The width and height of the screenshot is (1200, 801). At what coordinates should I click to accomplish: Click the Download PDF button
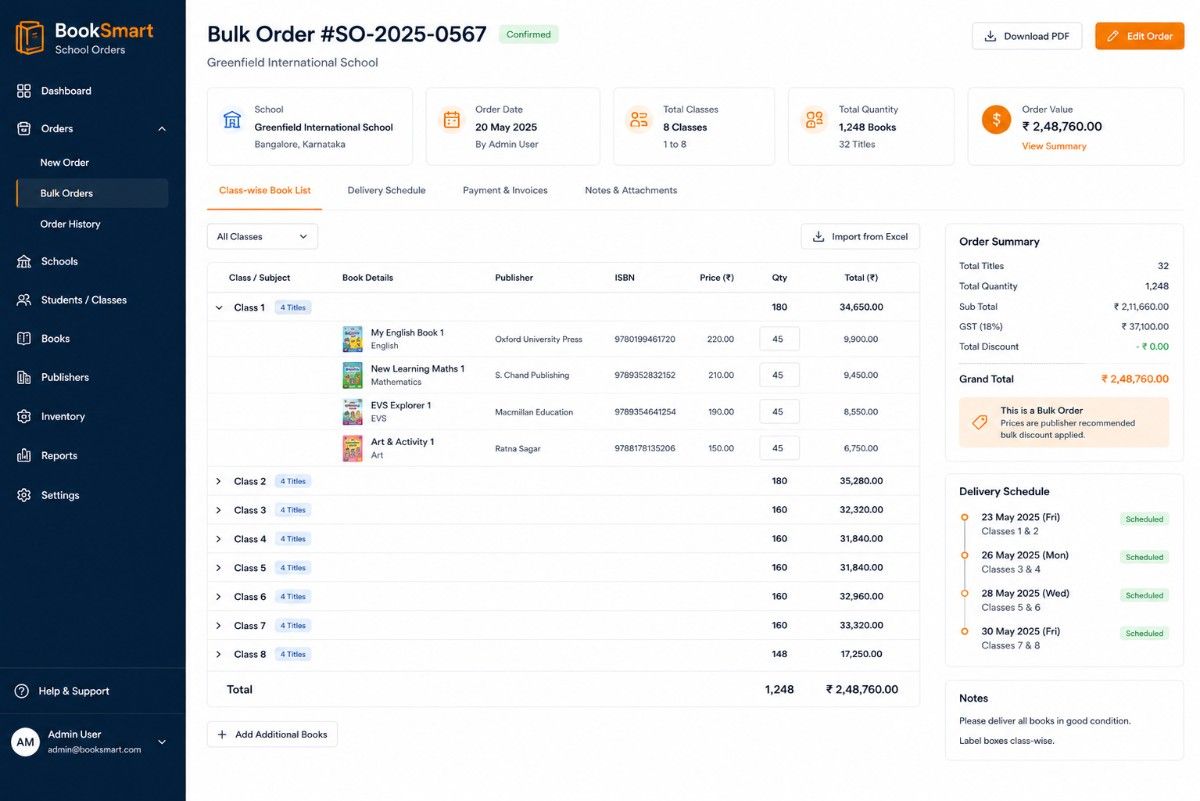tap(1027, 36)
